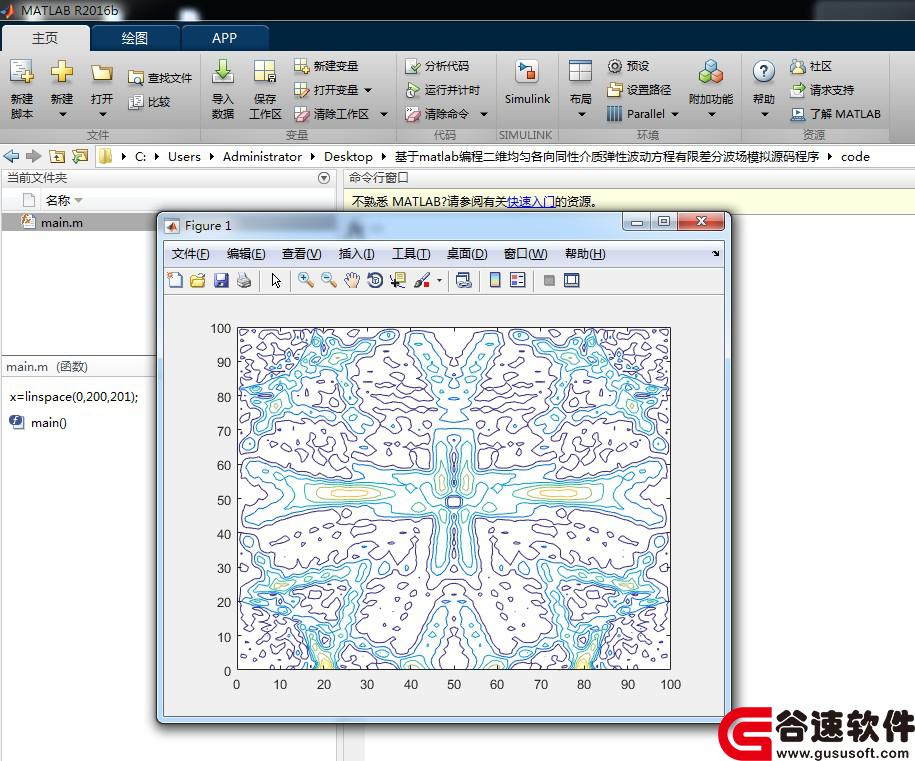
Task: Click the Browse for Folder icon
Action: [79, 156]
